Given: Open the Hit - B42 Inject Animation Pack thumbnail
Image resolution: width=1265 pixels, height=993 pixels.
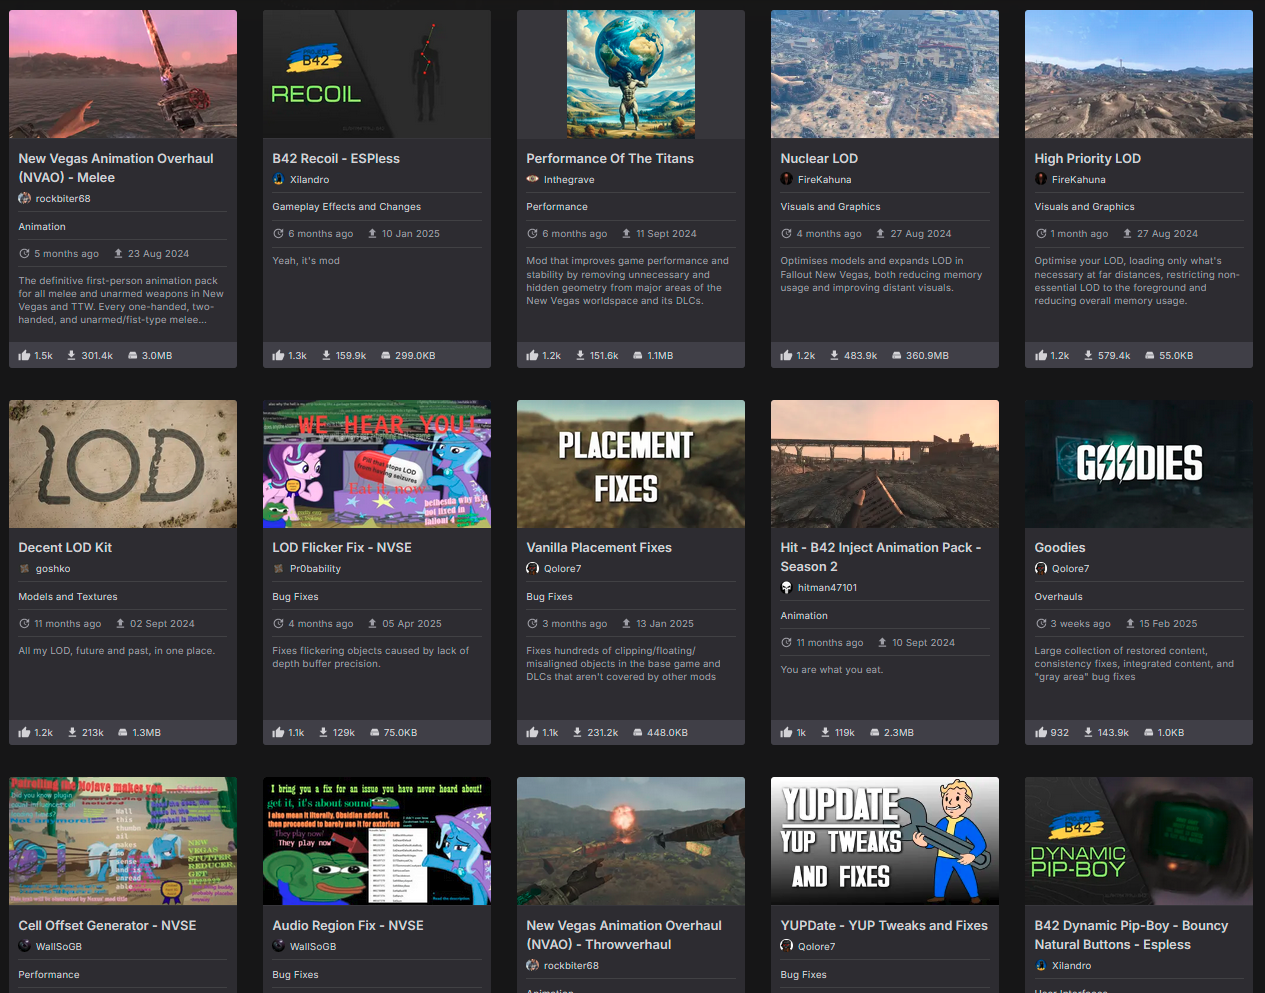Looking at the screenshot, I should [885, 464].
